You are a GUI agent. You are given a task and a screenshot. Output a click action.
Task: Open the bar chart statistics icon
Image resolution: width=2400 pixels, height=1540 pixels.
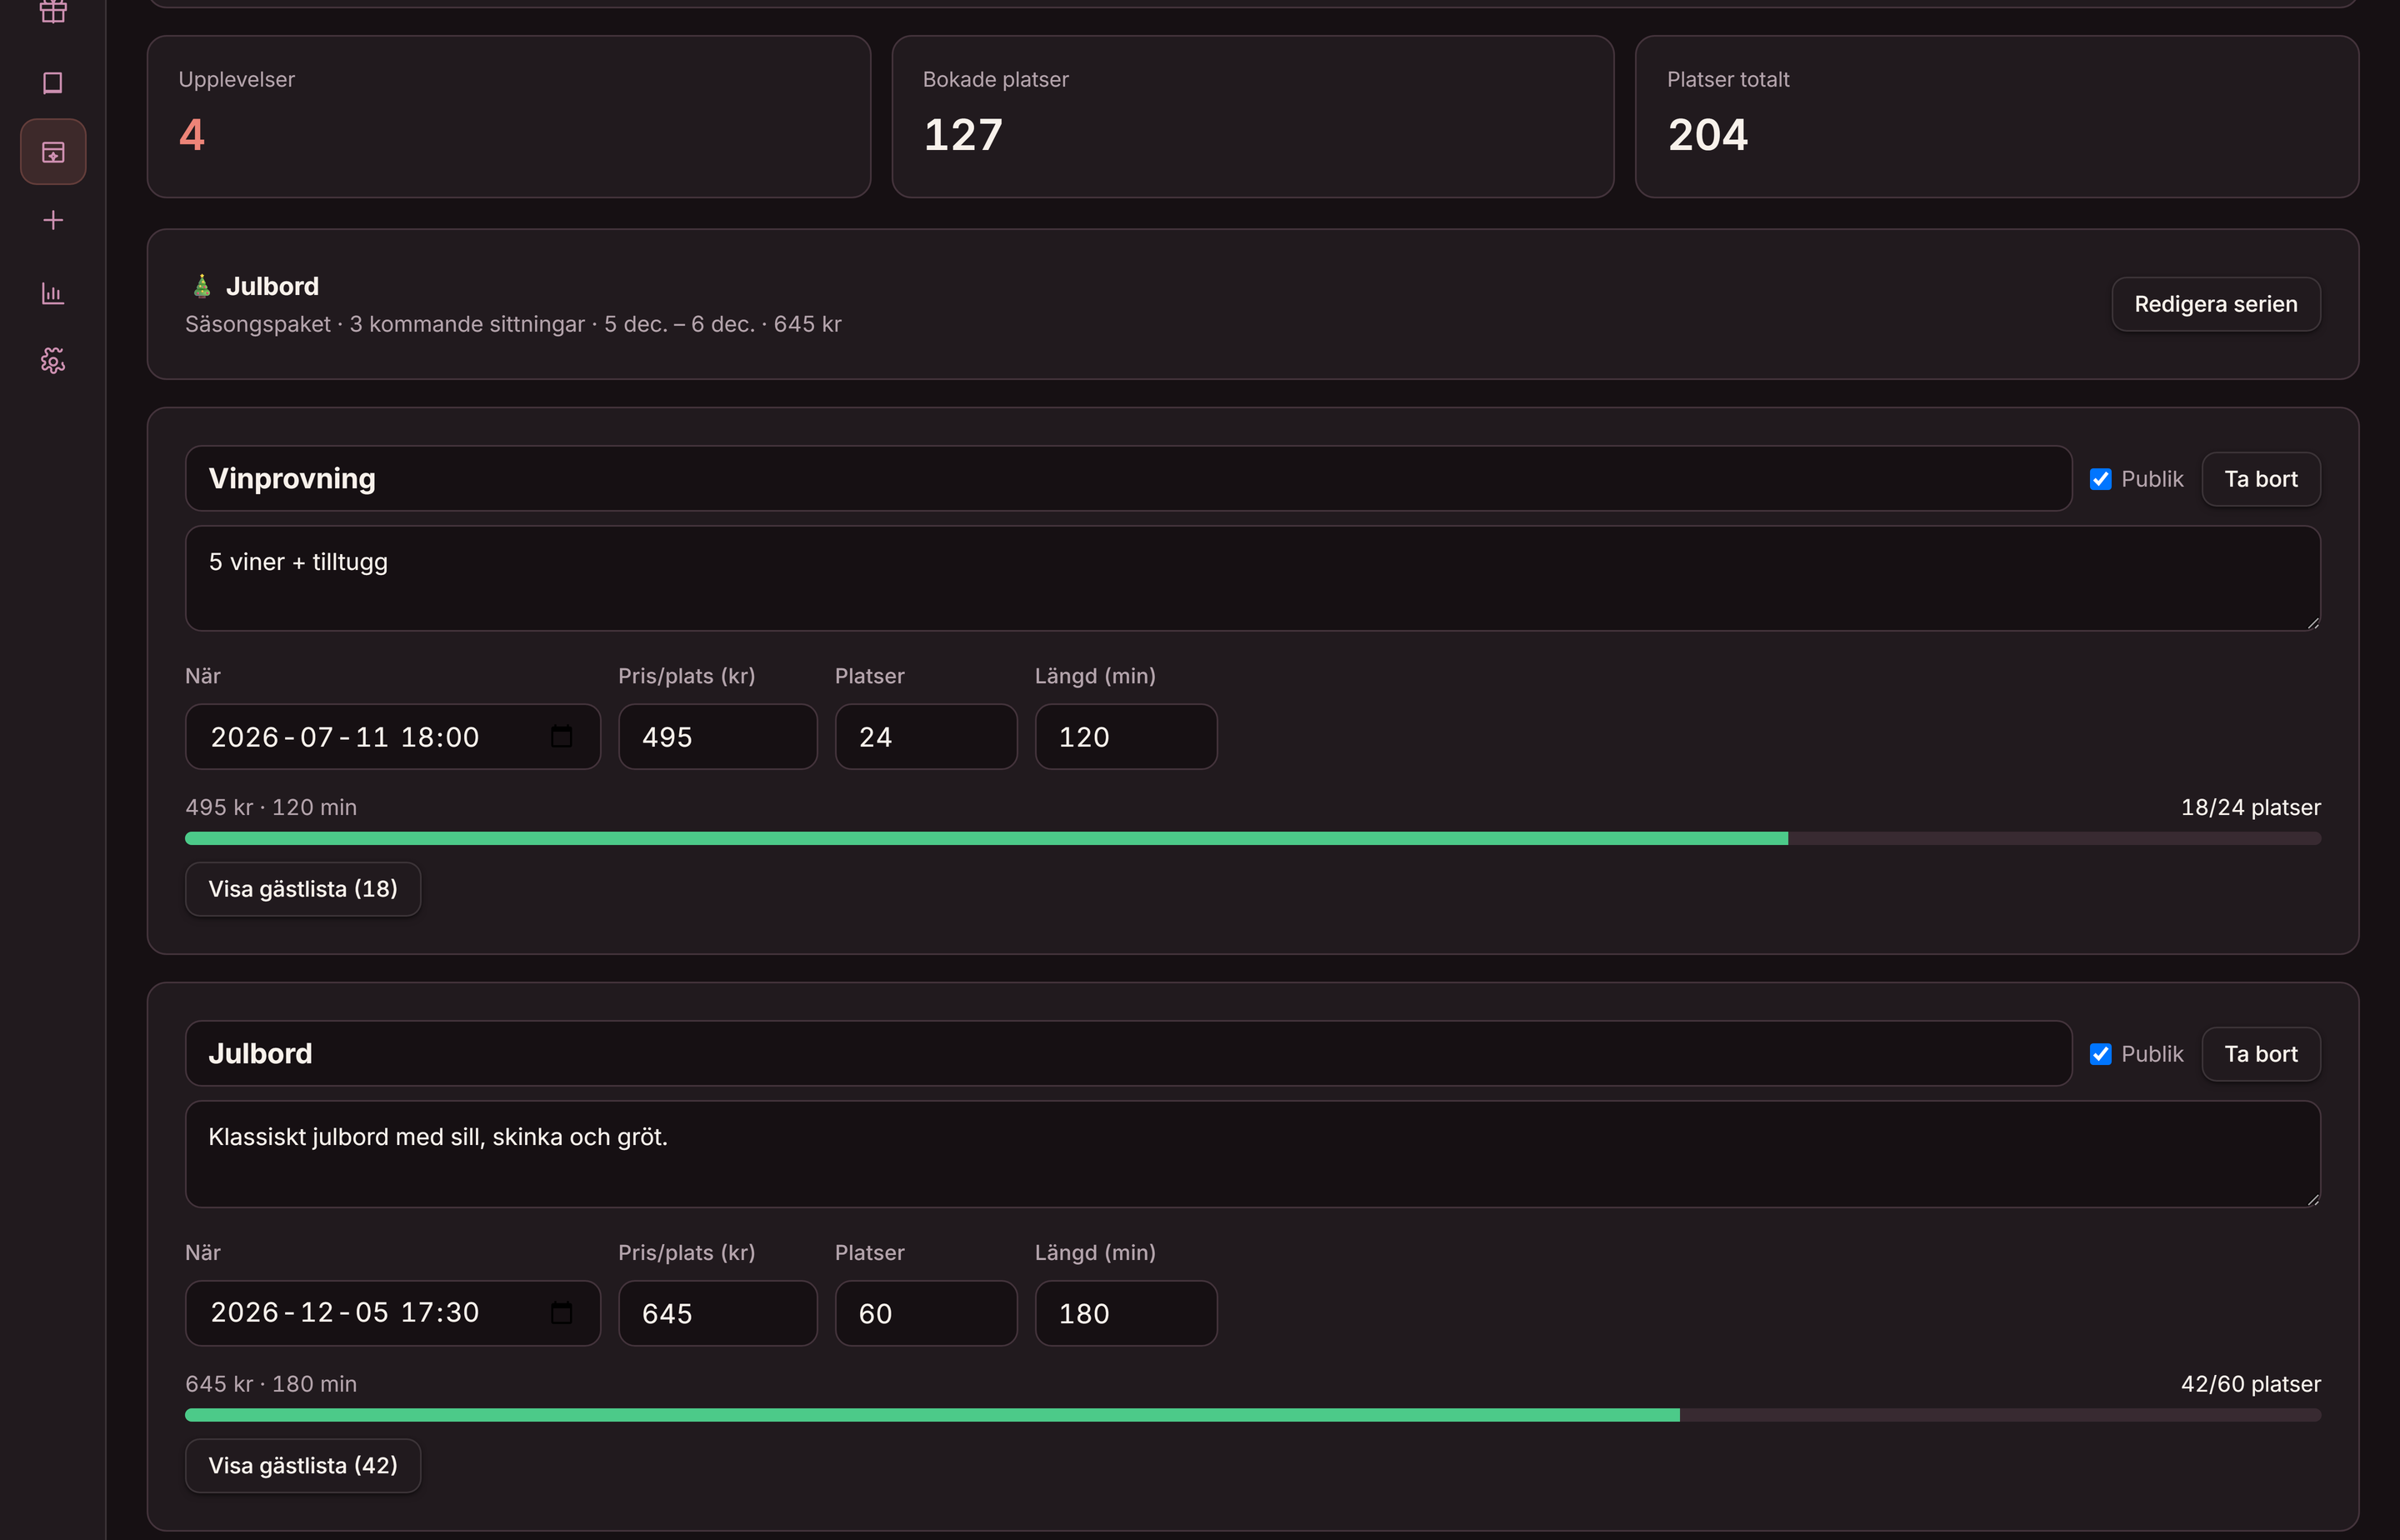pyautogui.click(x=53, y=293)
